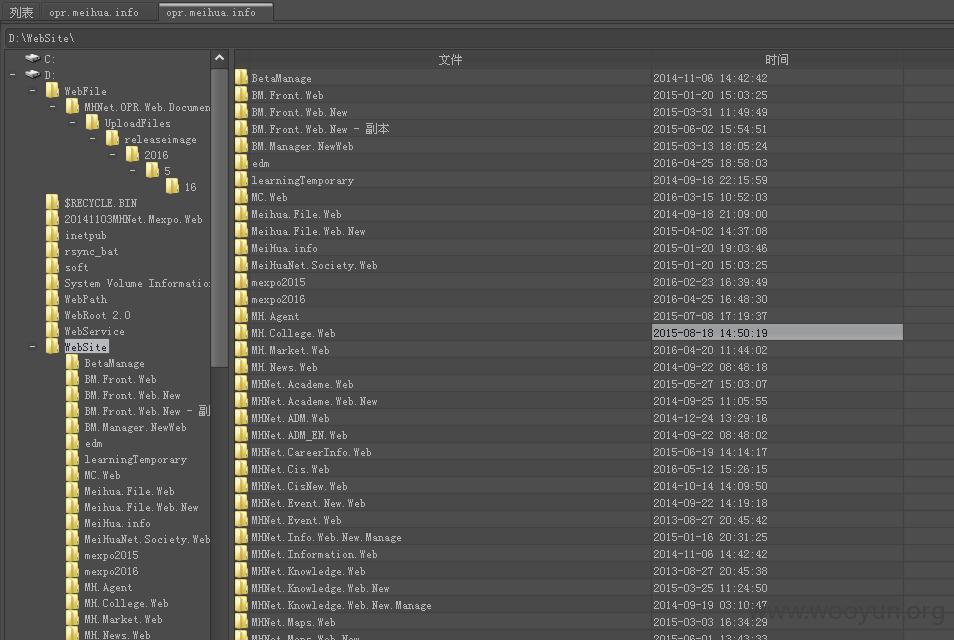Collapse the 5 folder tree node
The height and width of the screenshot is (640, 954).
133,171
